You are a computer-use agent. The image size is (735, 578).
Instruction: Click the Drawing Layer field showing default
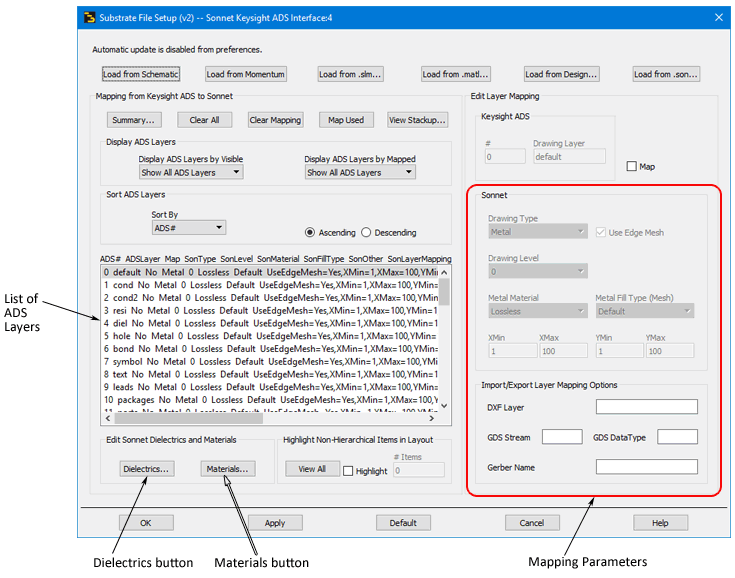569,157
